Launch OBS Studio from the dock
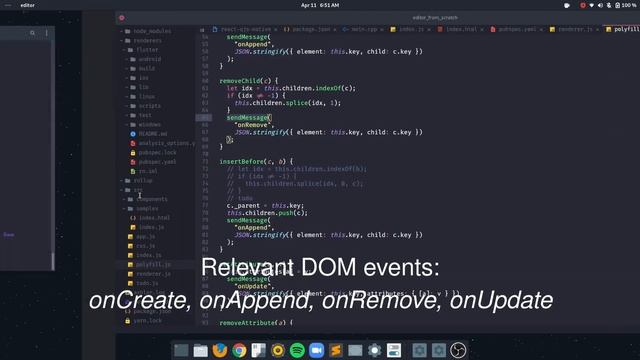The height and width of the screenshot is (360, 640). (458, 350)
